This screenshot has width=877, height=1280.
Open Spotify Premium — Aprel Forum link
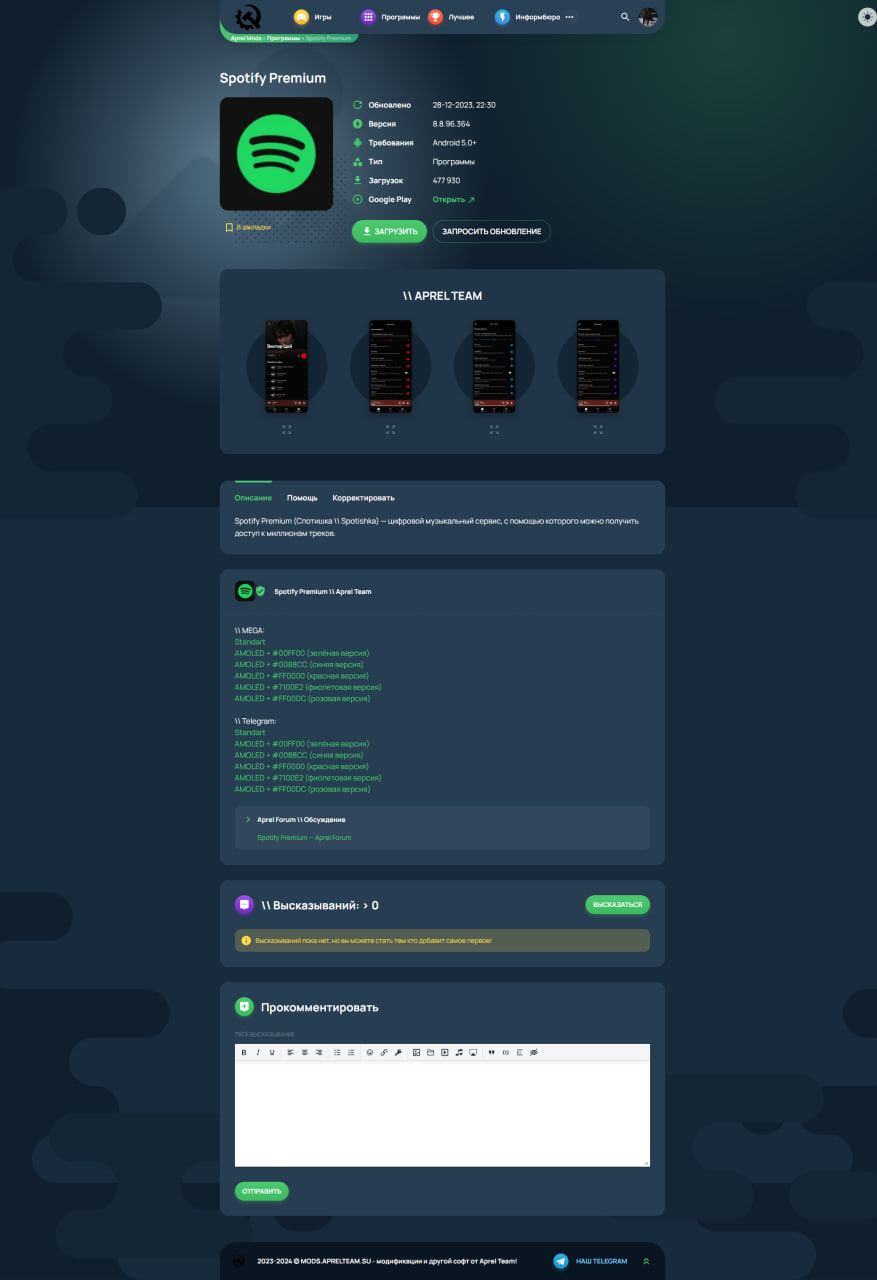pyautogui.click(x=304, y=837)
